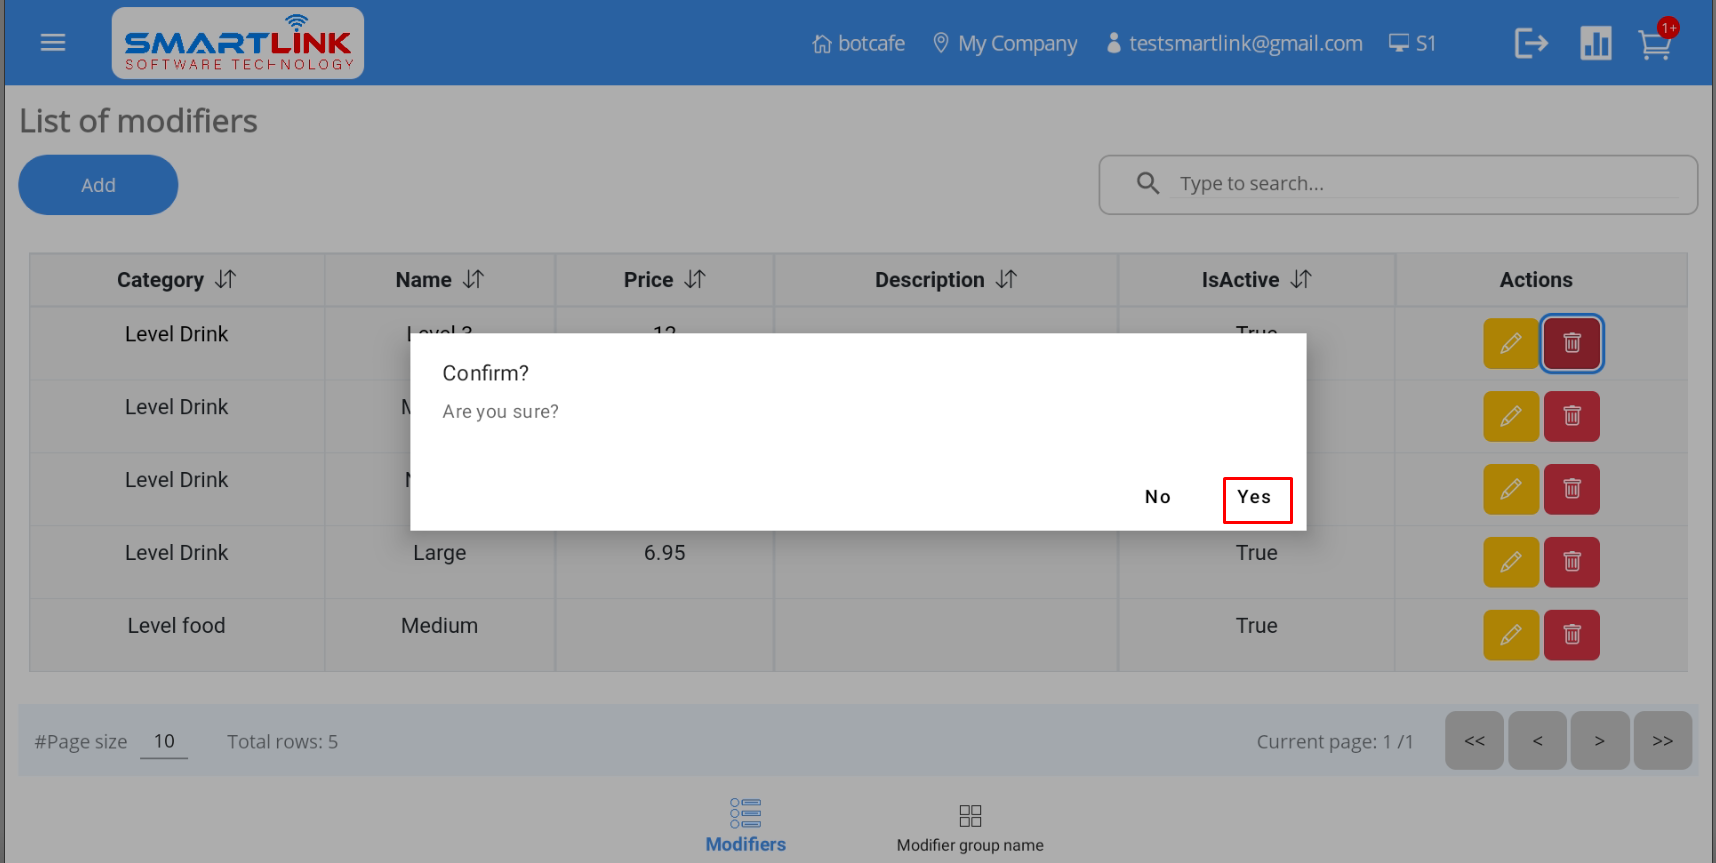Image resolution: width=1716 pixels, height=863 pixels.
Task: Confirm deletion by clicking Yes
Action: click(x=1256, y=499)
